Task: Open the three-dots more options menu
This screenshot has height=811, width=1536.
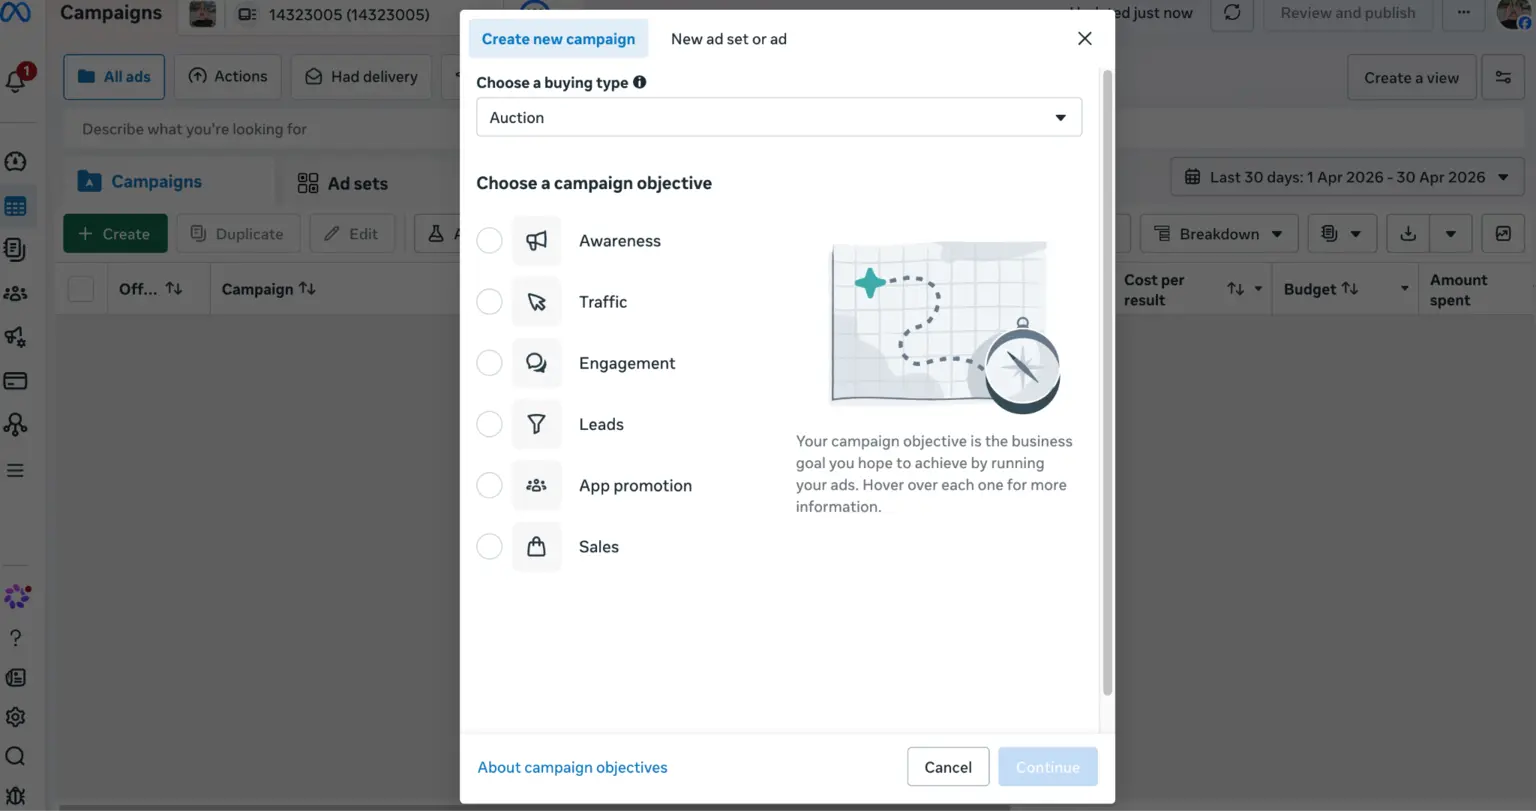Action: coord(1464,13)
